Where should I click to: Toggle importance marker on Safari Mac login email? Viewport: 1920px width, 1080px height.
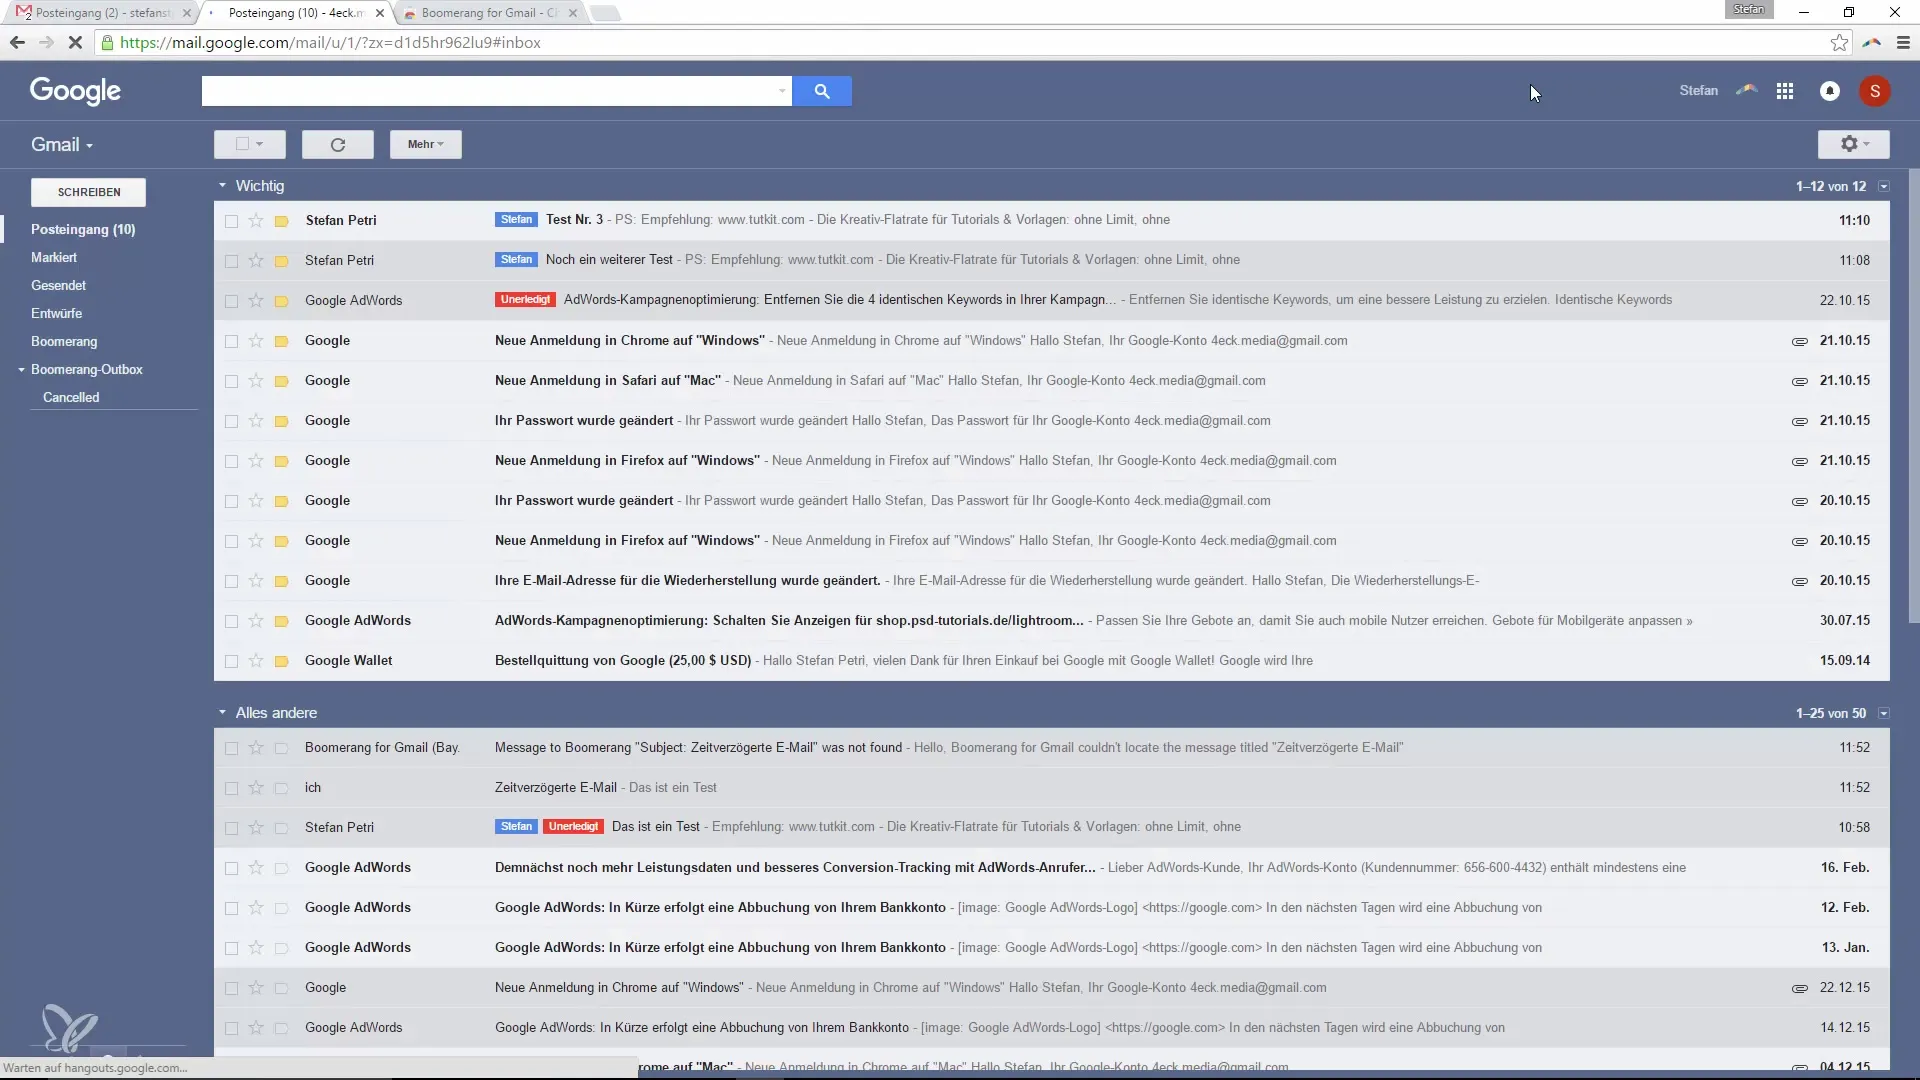(x=282, y=381)
